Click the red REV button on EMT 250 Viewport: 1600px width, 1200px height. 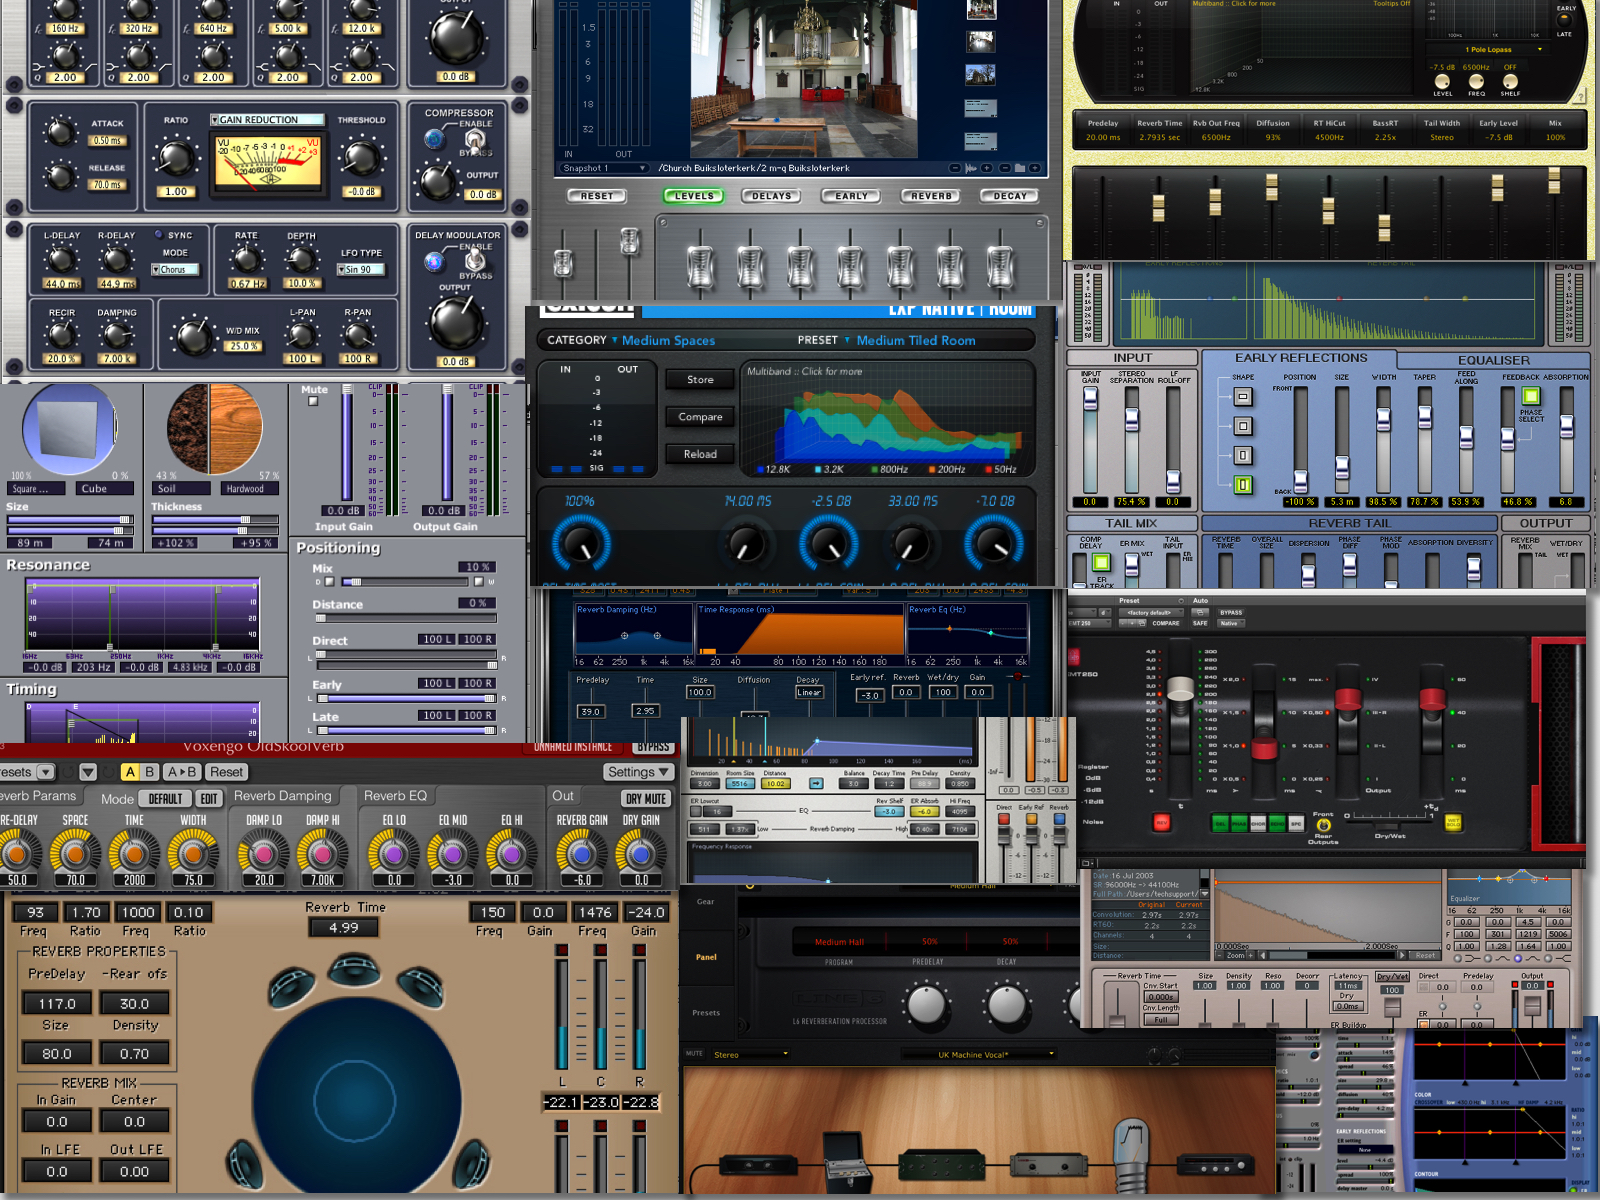[1162, 822]
